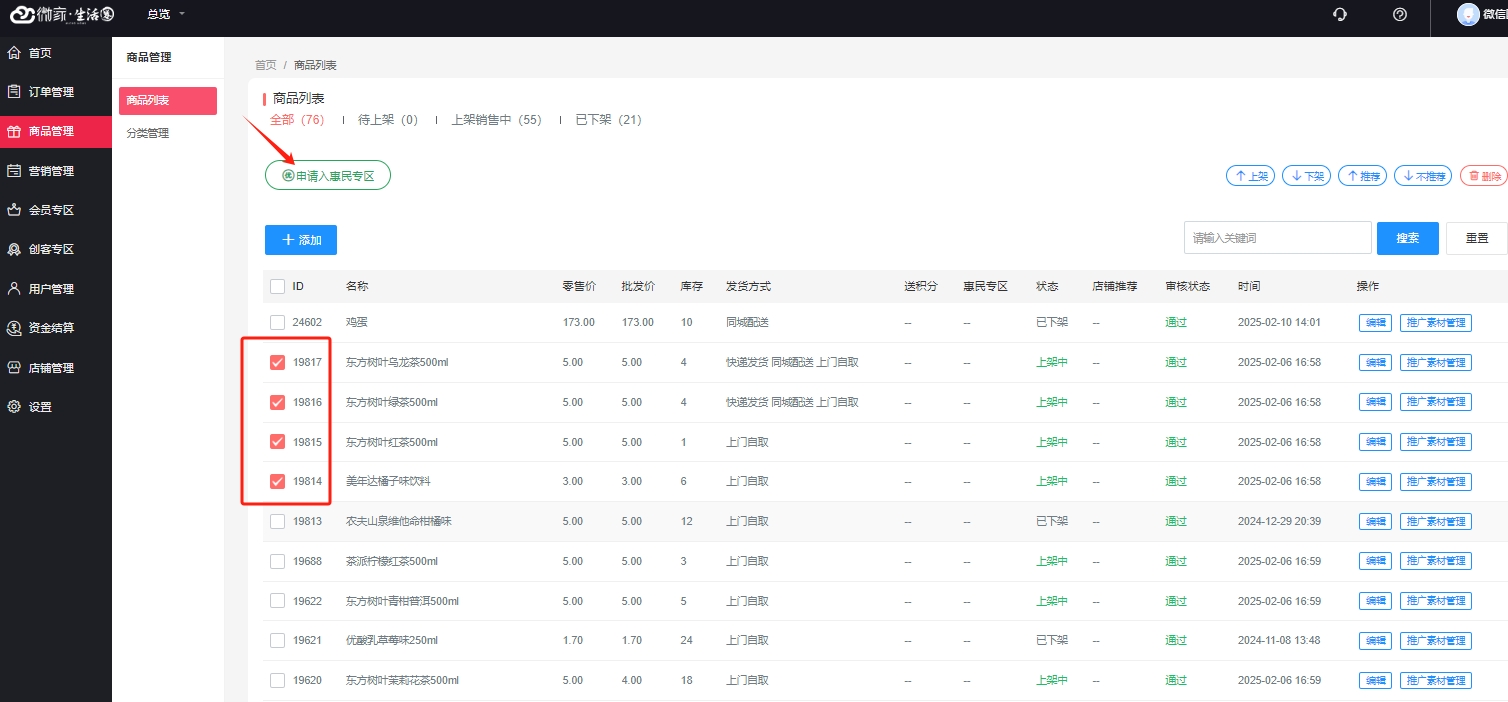Uncheck the checkbox for product 19817
Image resolution: width=1508 pixels, height=702 pixels.
pos(278,362)
